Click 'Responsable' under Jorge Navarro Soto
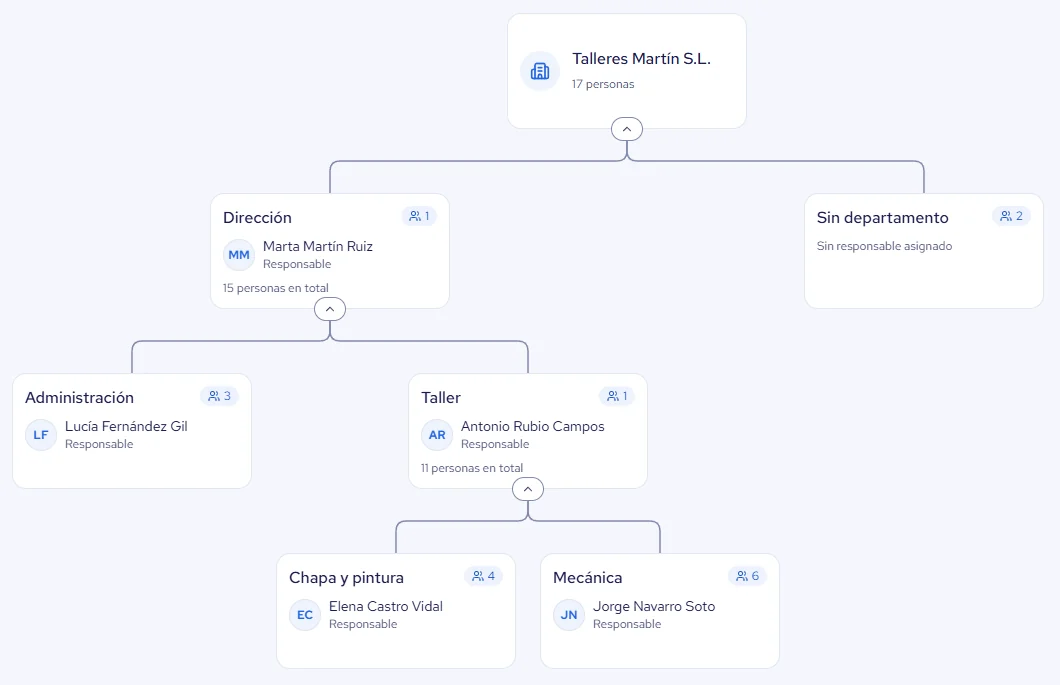The image size is (1060, 685). point(627,624)
